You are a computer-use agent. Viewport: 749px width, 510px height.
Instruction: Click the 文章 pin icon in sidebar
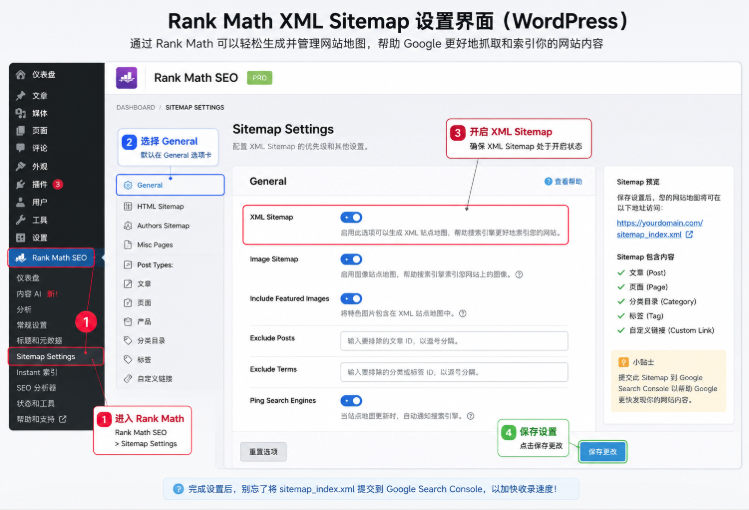point(21,96)
